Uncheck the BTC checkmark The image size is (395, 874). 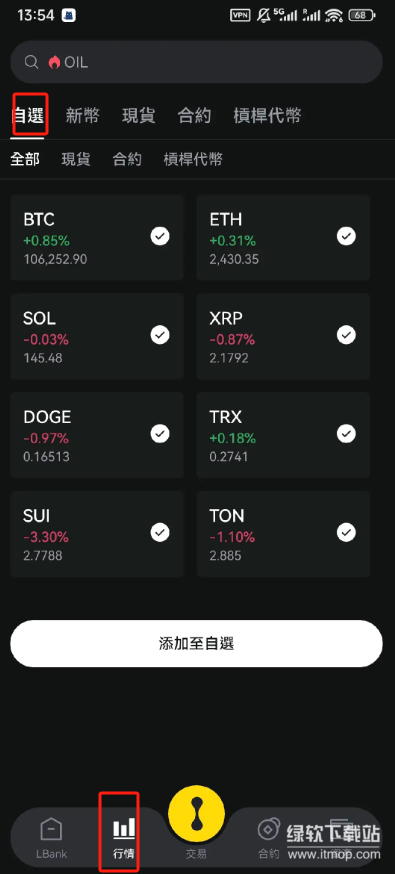point(160,237)
